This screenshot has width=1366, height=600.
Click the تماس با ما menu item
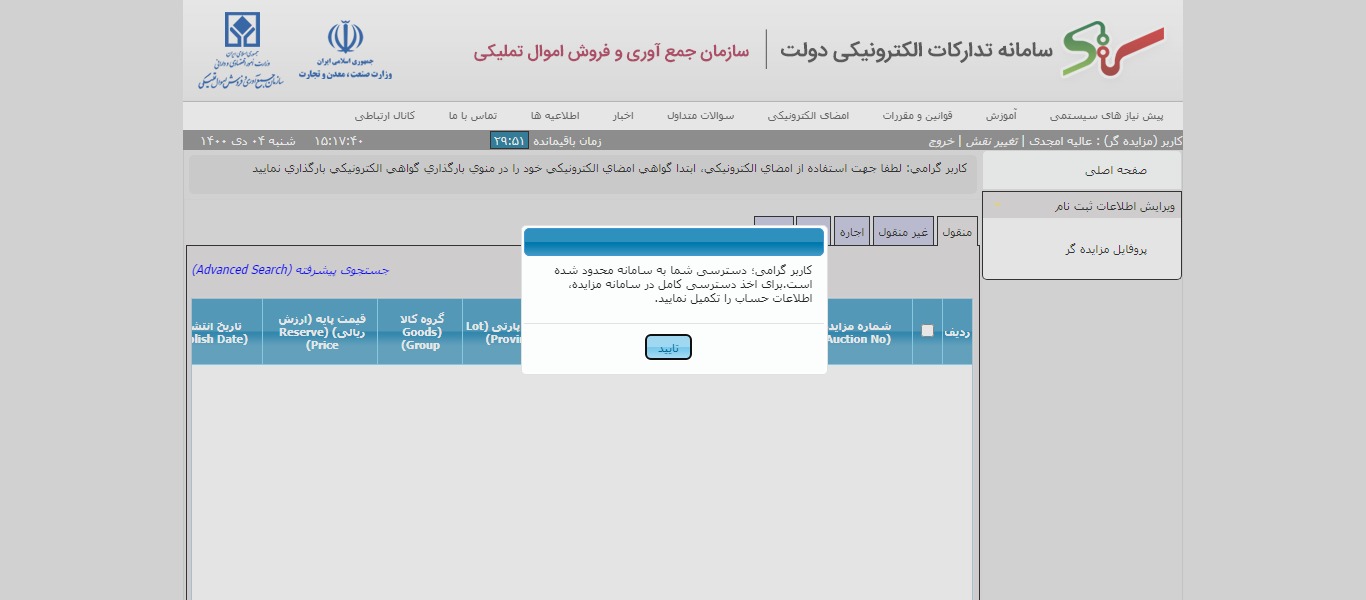(x=472, y=116)
